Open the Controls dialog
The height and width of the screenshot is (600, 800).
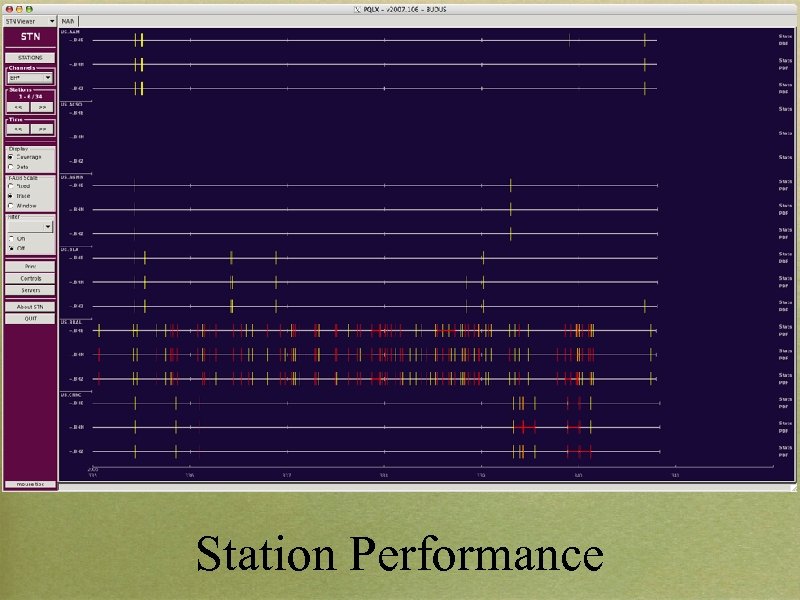[31, 278]
